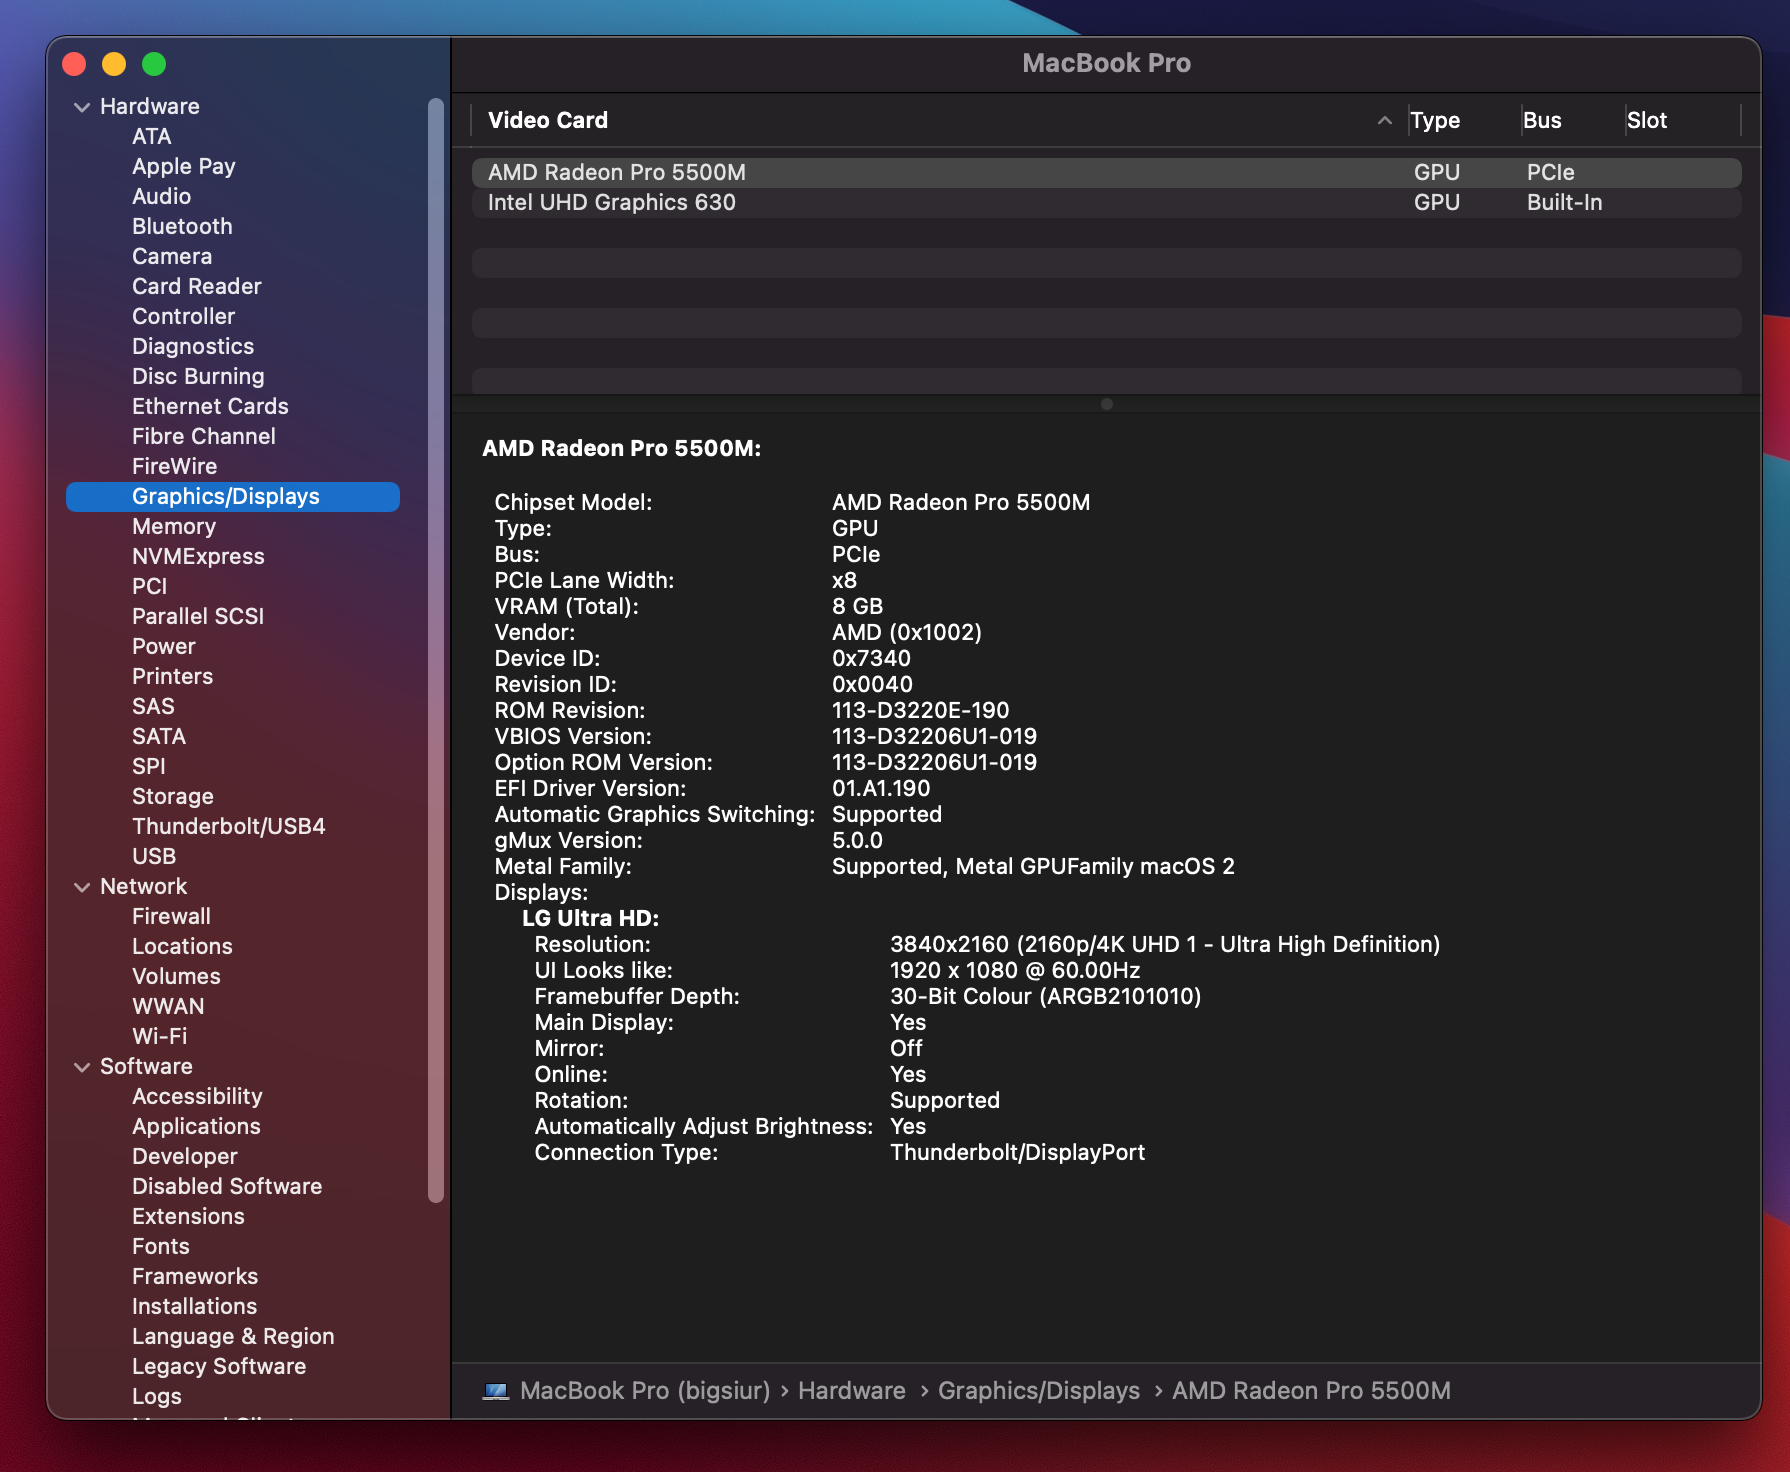Click MacBook Pro (bigsiur) in path bar
Image resolution: width=1790 pixels, height=1472 pixels.
pyautogui.click(x=645, y=1391)
